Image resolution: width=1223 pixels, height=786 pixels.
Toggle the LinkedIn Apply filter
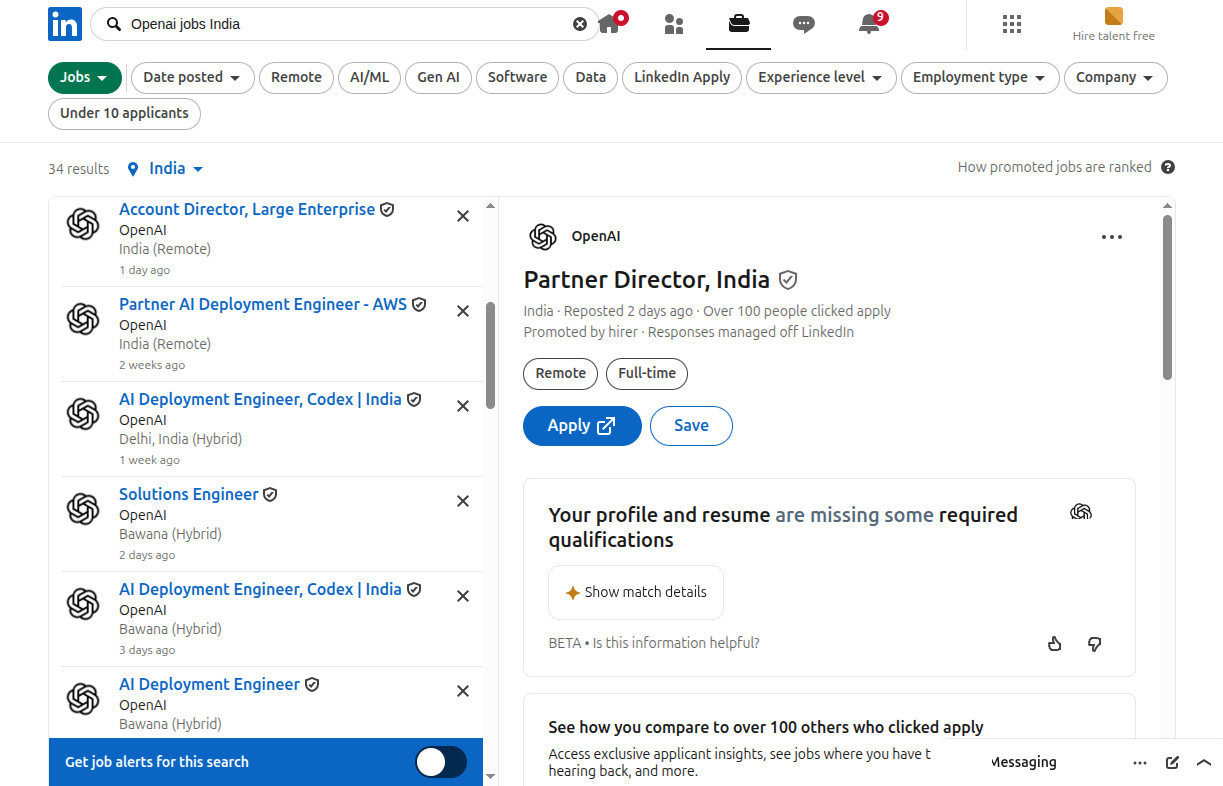point(682,77)
